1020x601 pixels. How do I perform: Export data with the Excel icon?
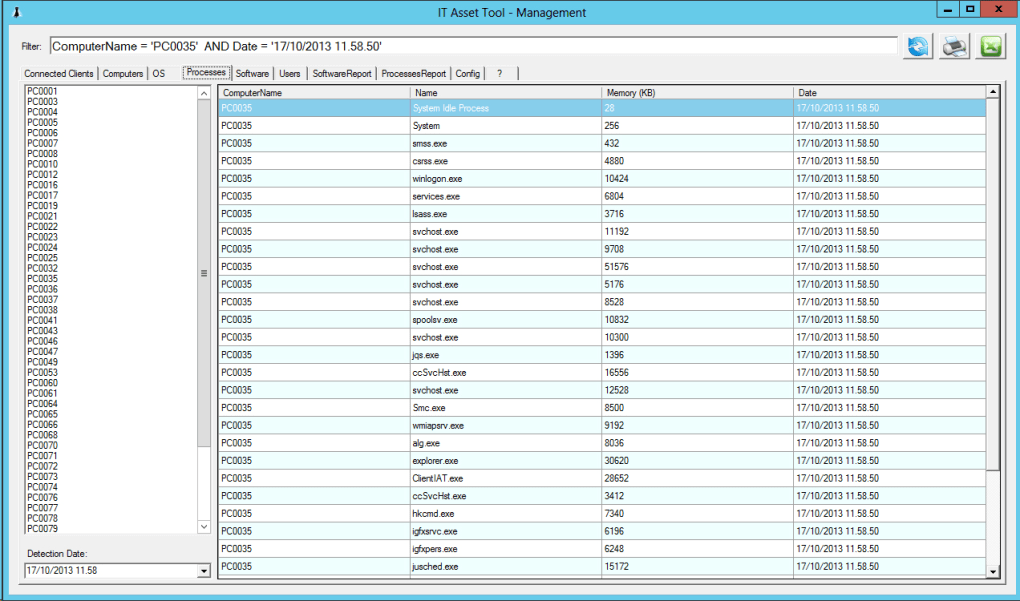pyautogui.click(x=991, y=47)
